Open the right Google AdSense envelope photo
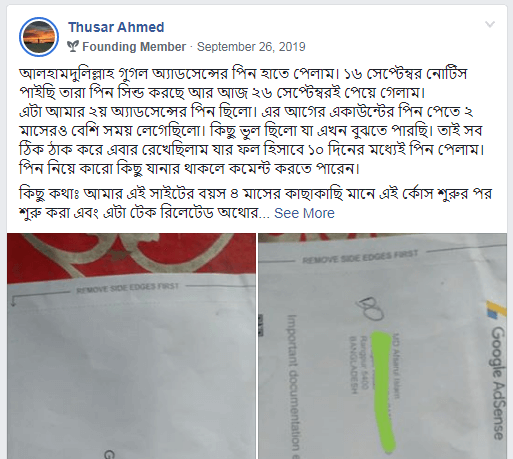Screen dimensions: 513x459 pos(383,346)
